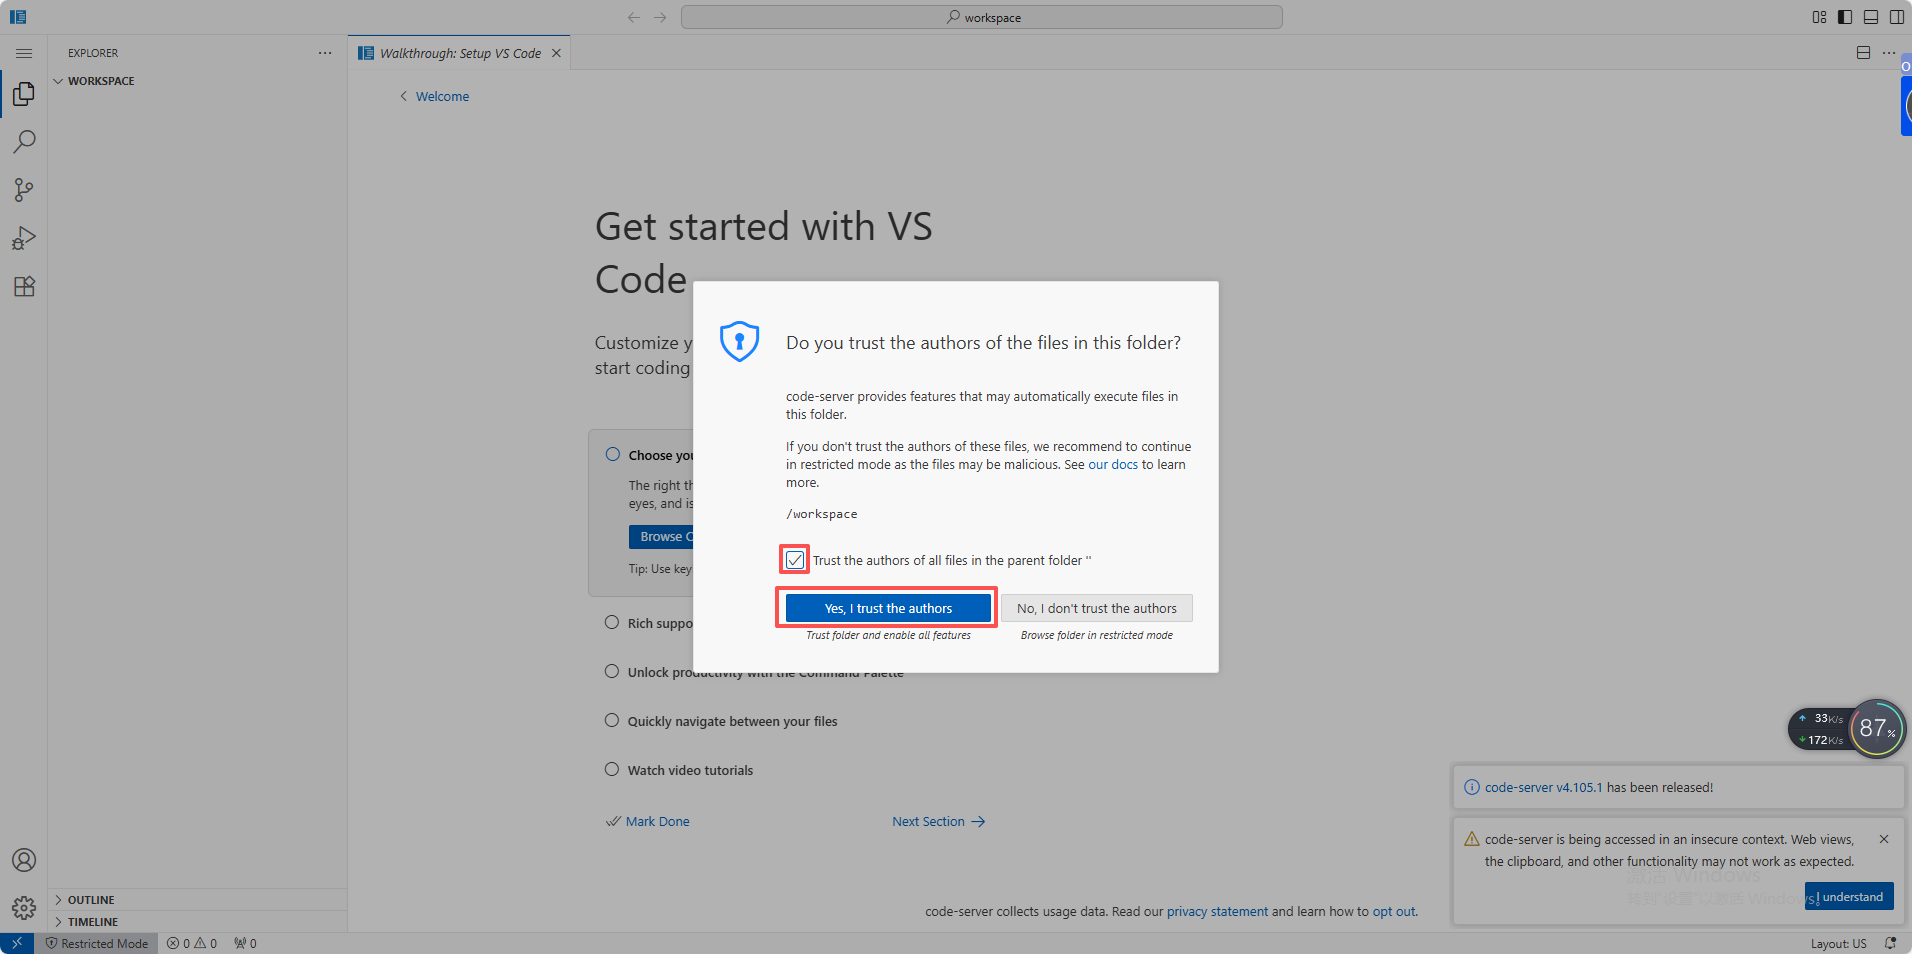Select Unlock productivity step radio
This screenshot has height=954, width=1912.
(612, 671)
